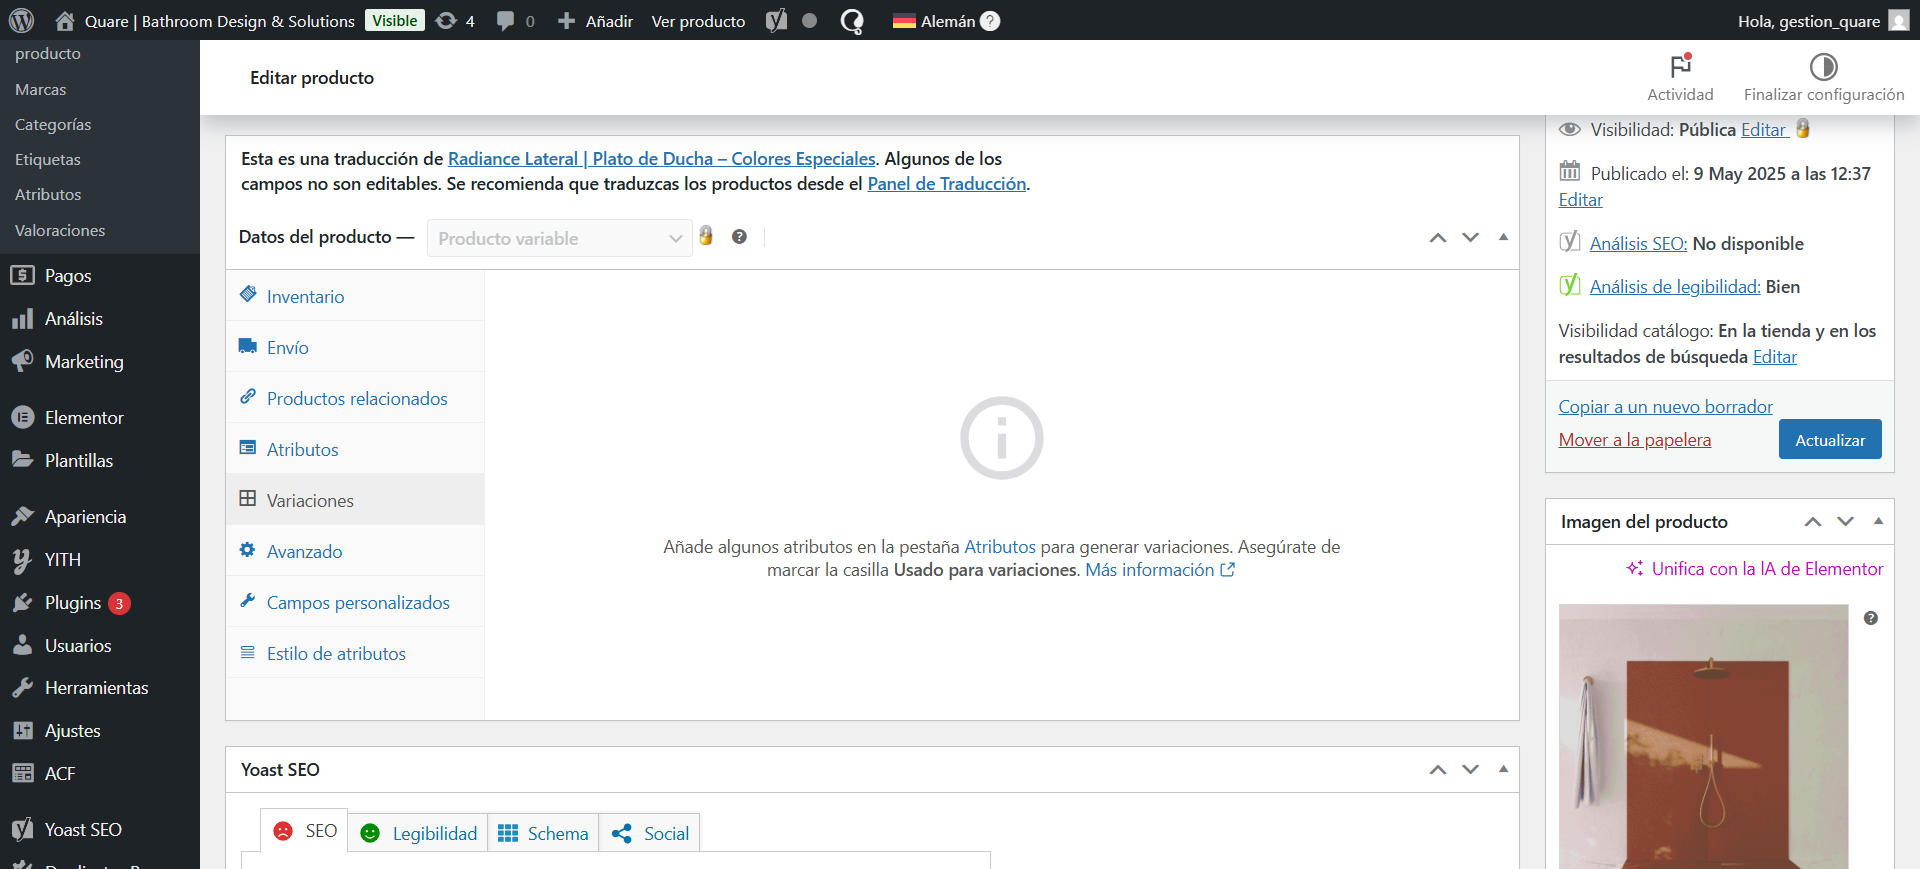
Task: Move Yoast SEO panel up
Action: coord(1438,769)
